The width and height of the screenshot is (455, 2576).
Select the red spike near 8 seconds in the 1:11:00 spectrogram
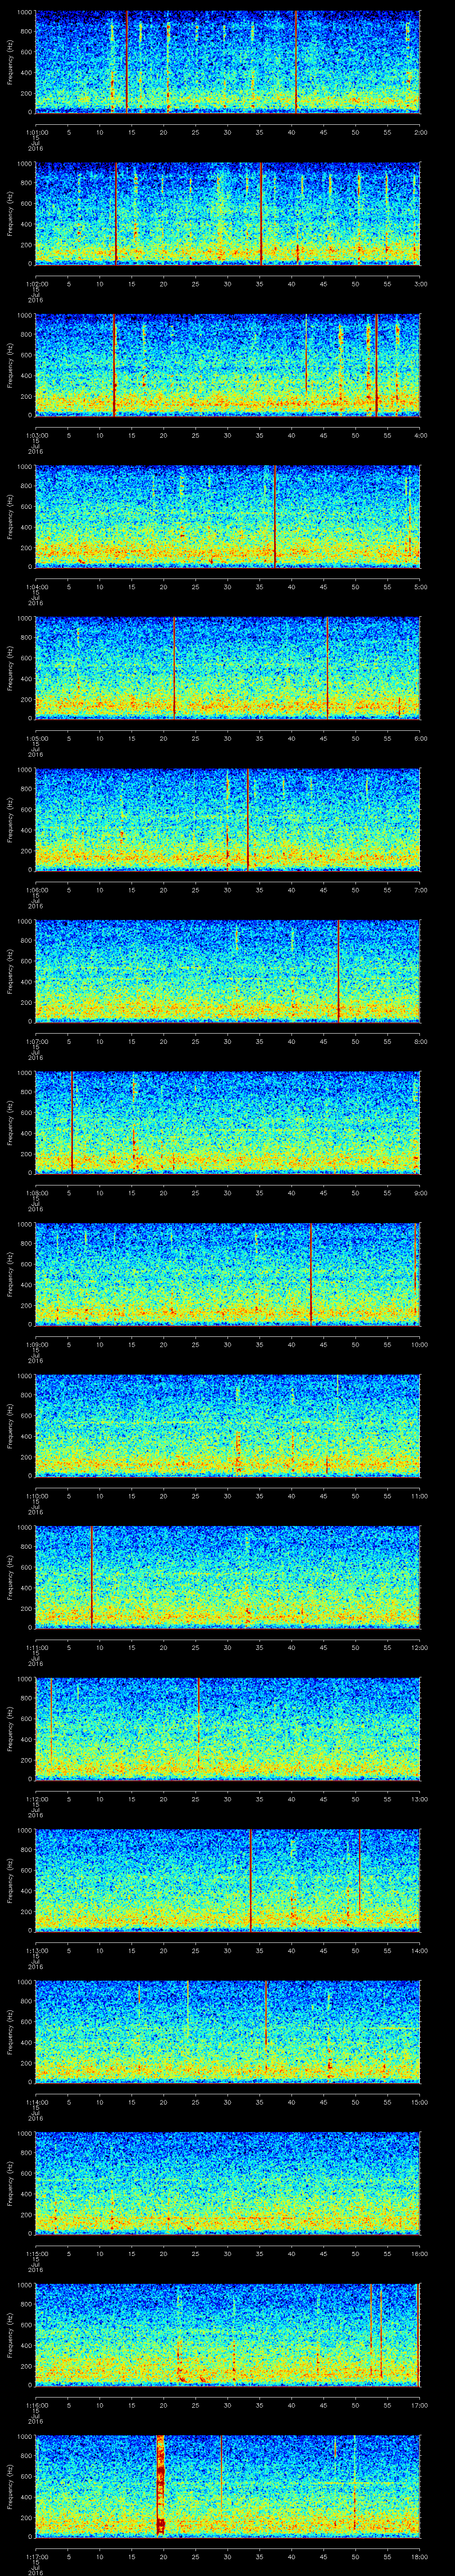pos(92,1577)
